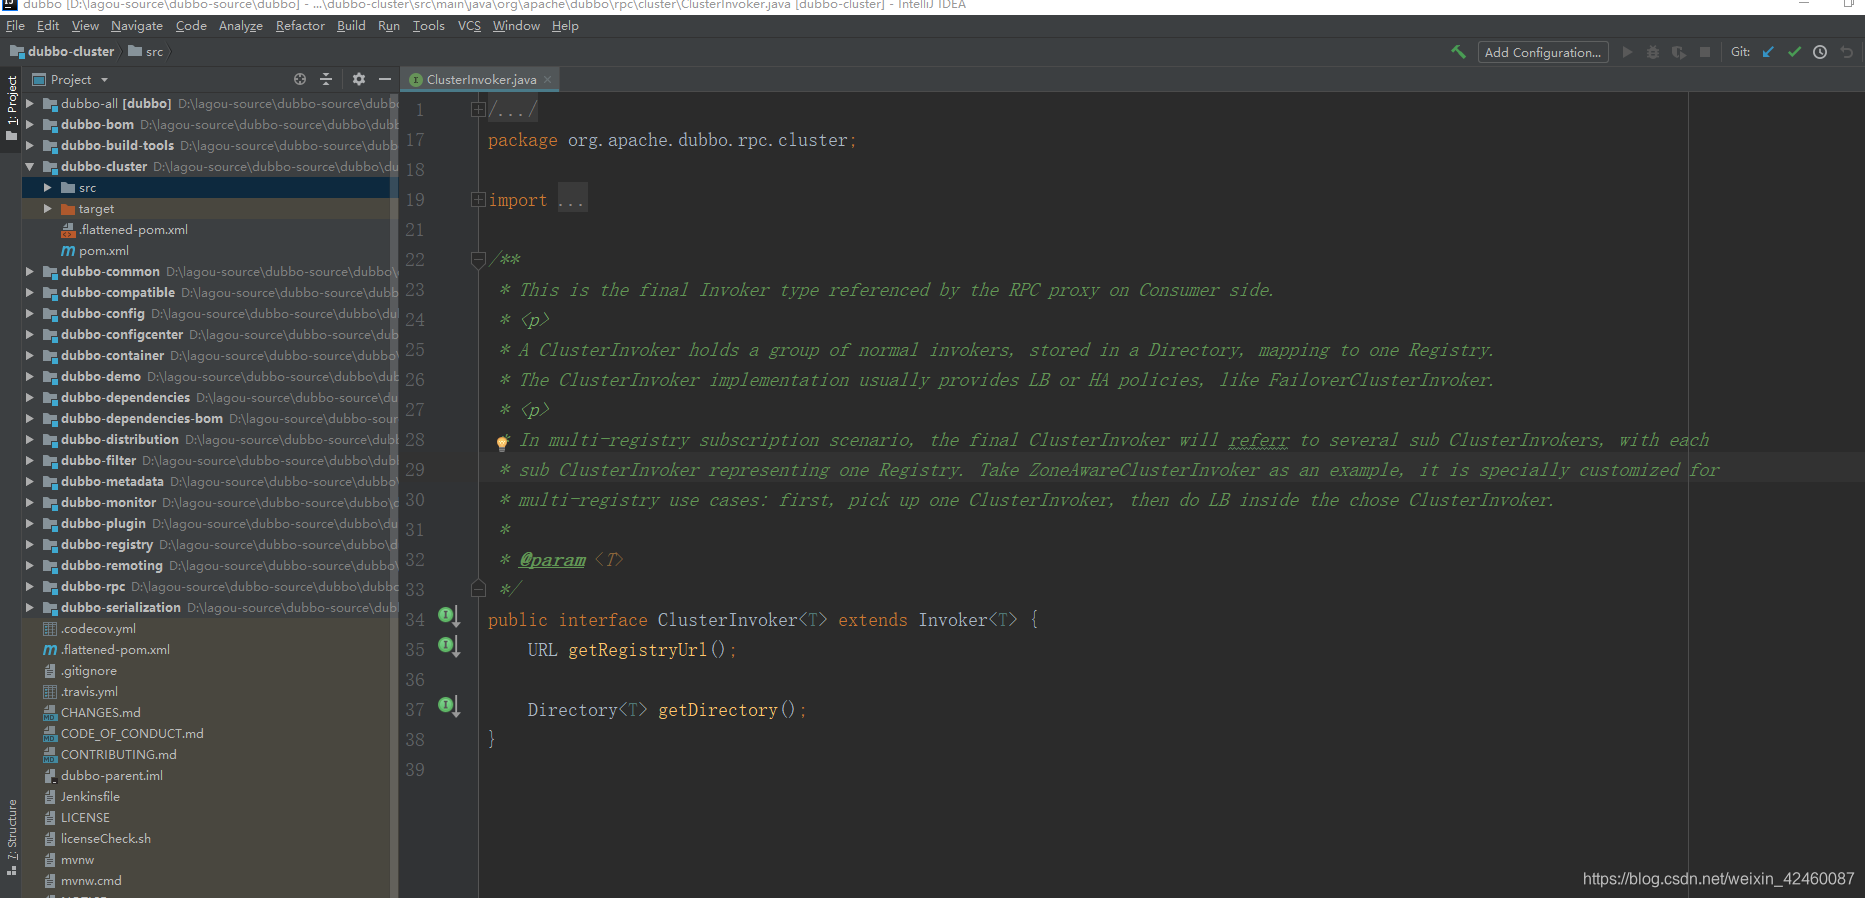Open the 1: Project tool window button
1865x898 pixels.
[11, 107]
